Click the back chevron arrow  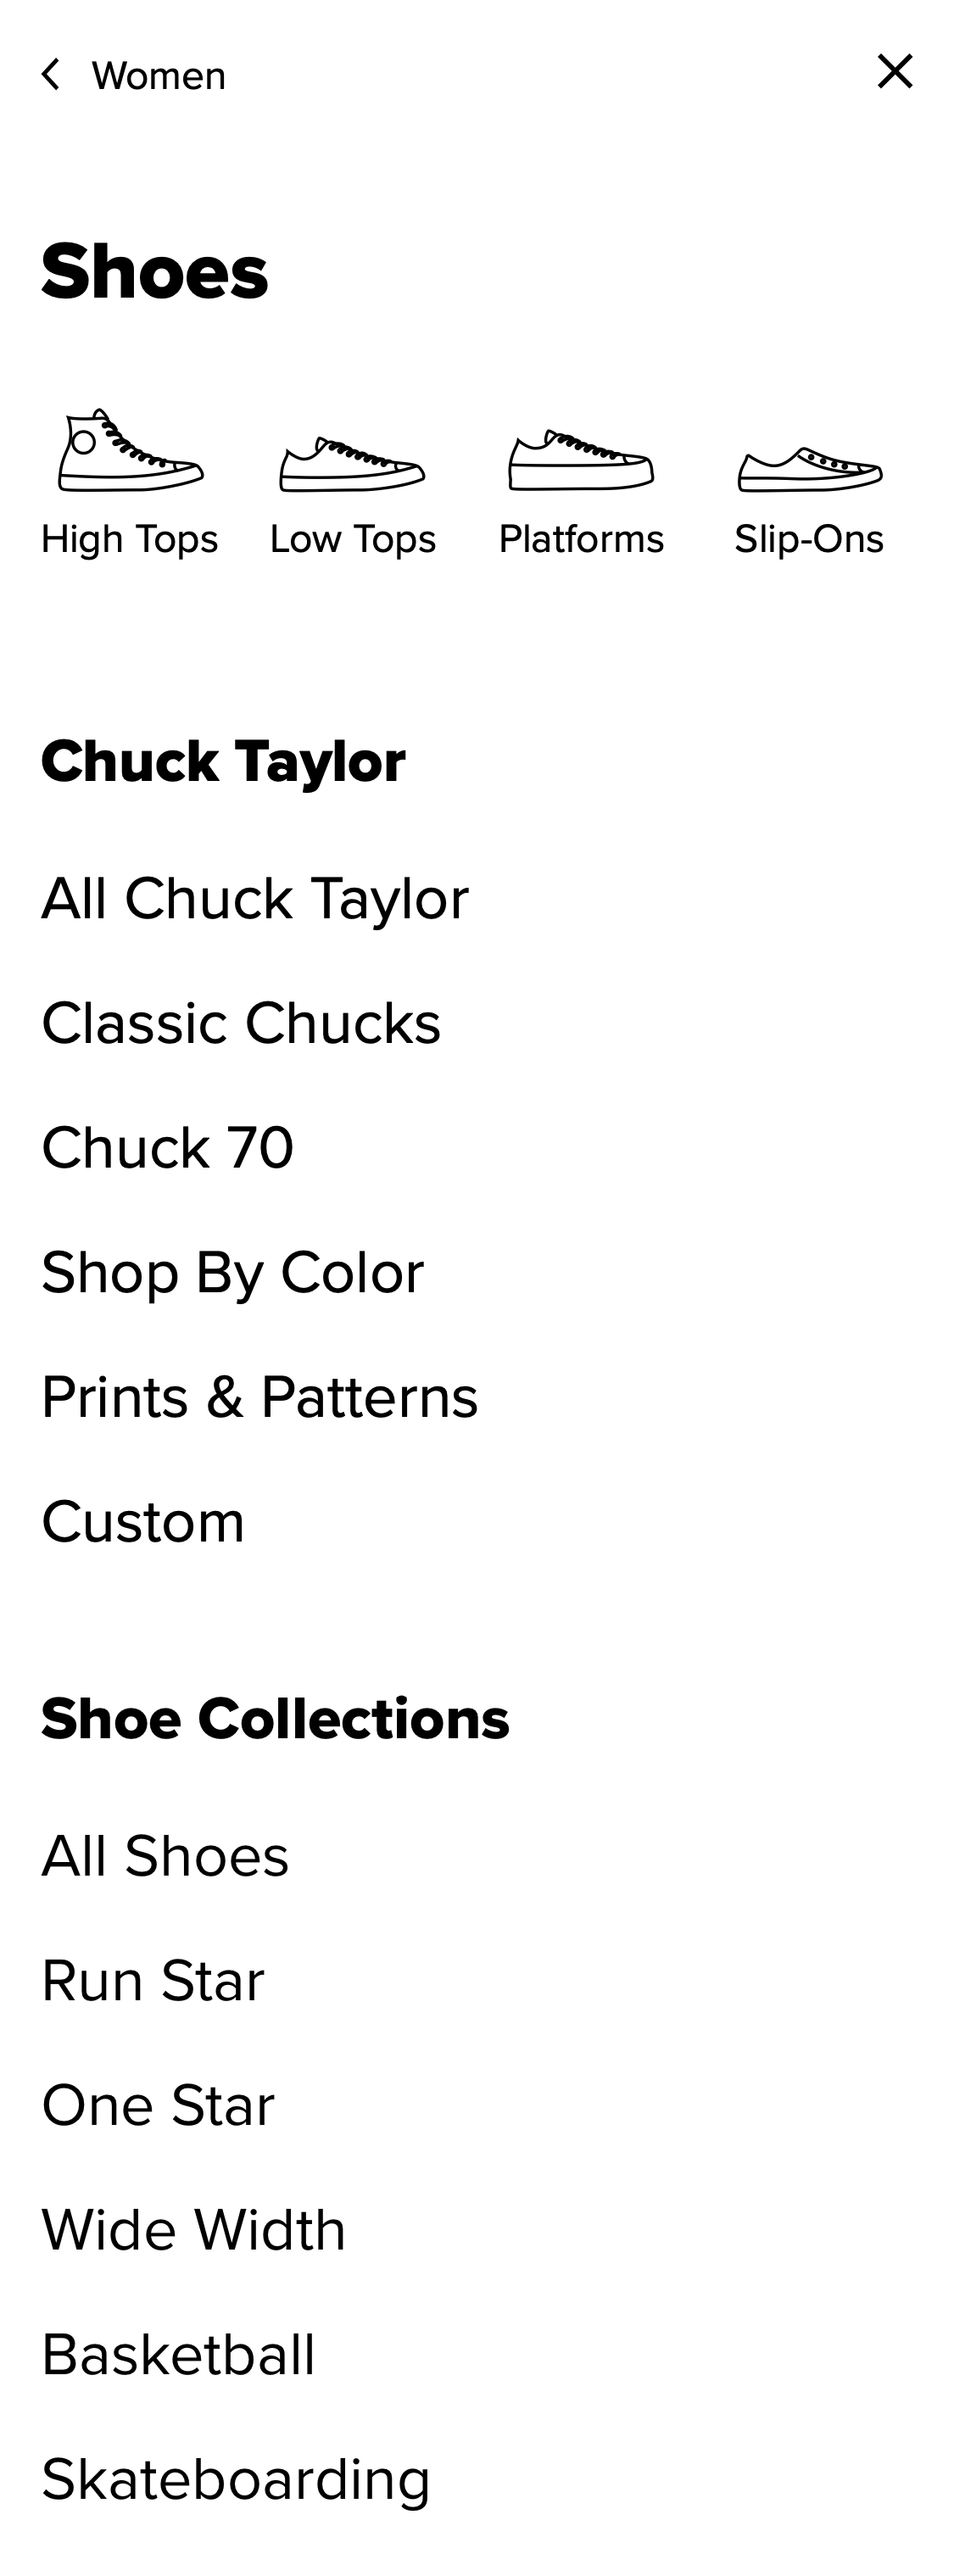click(51, 75)
